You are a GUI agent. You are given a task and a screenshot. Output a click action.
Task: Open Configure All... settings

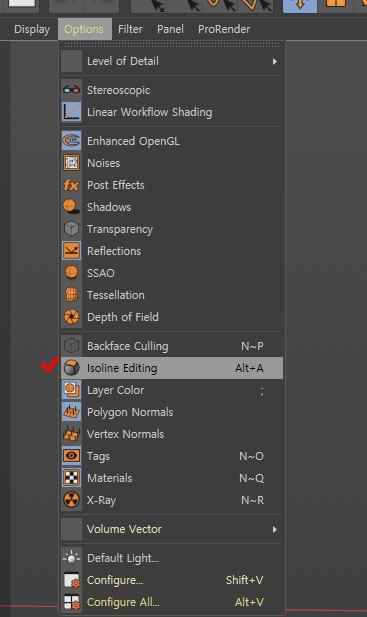point(172,602)
